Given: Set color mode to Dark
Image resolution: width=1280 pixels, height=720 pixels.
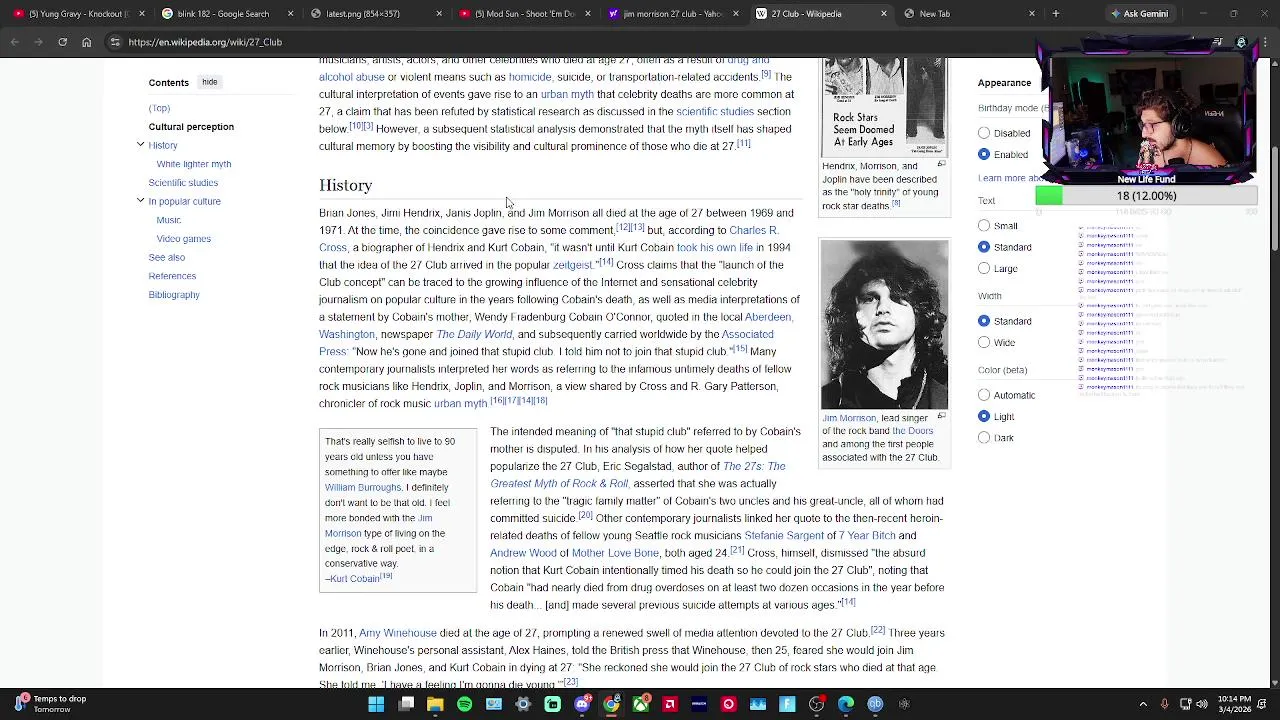Looking at the screenshot, I should [x=984, y=438].
